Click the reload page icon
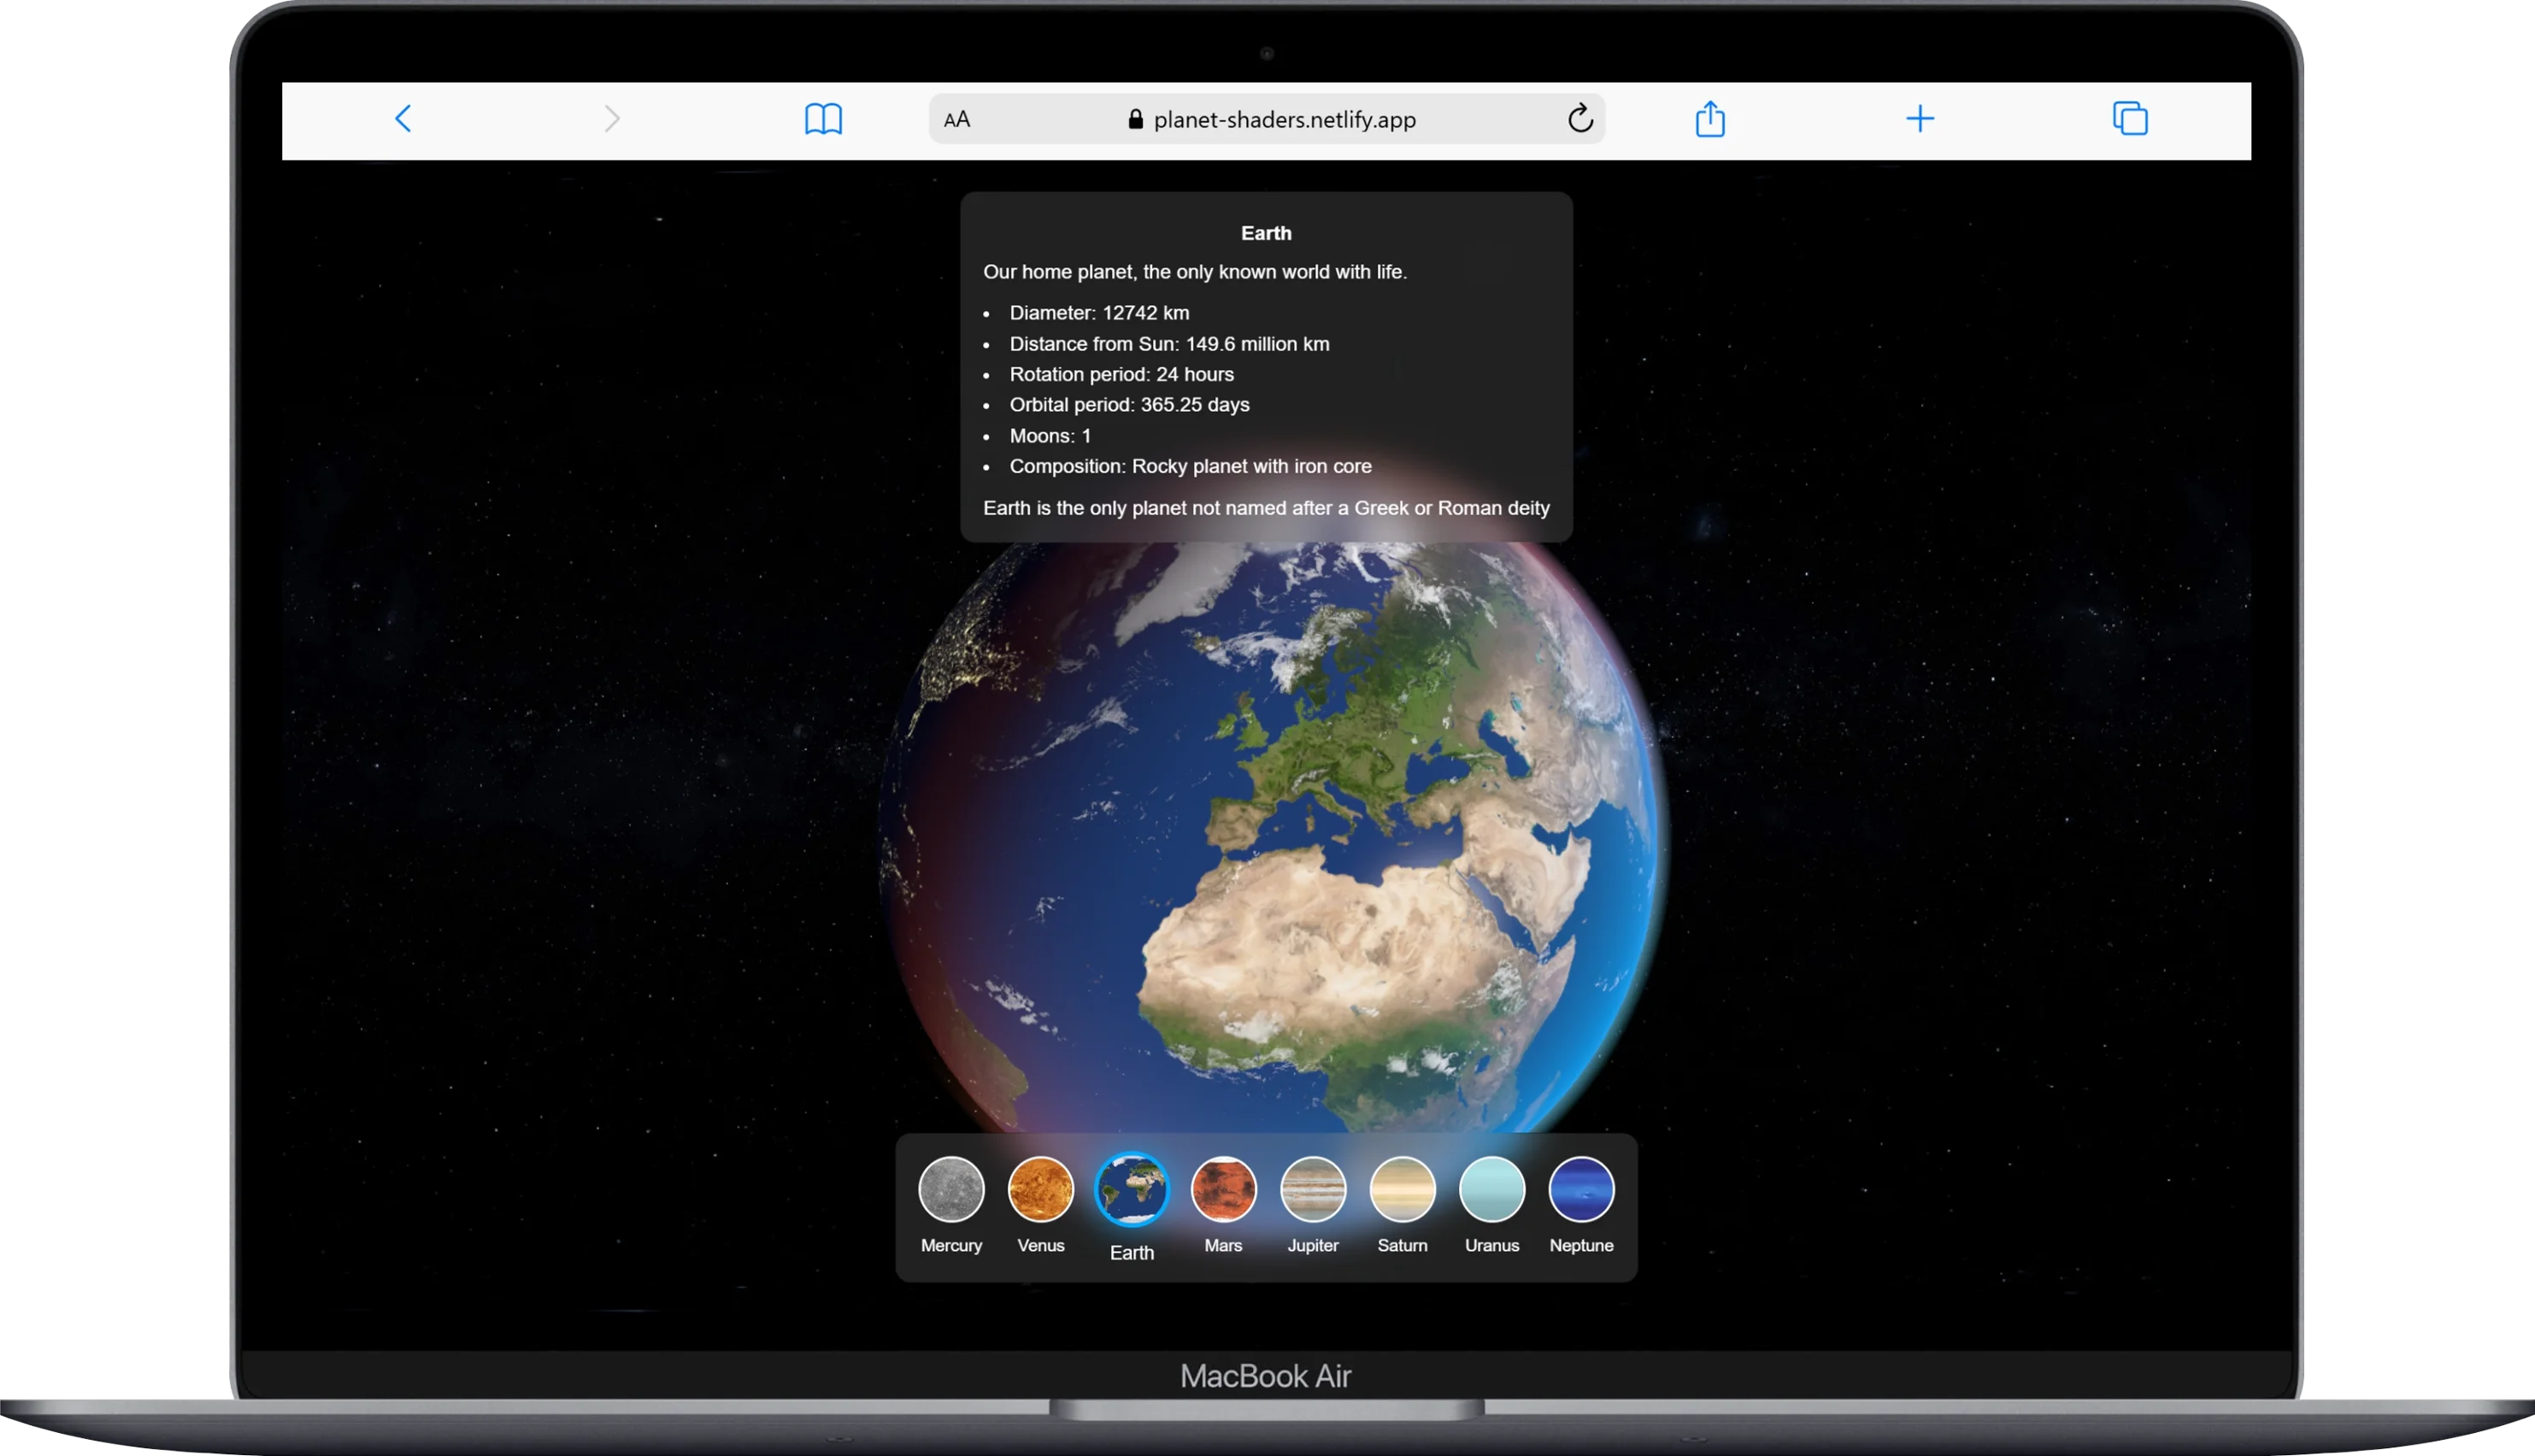Screen dimensions: 2535x1456 click(x=1579, y=119)
